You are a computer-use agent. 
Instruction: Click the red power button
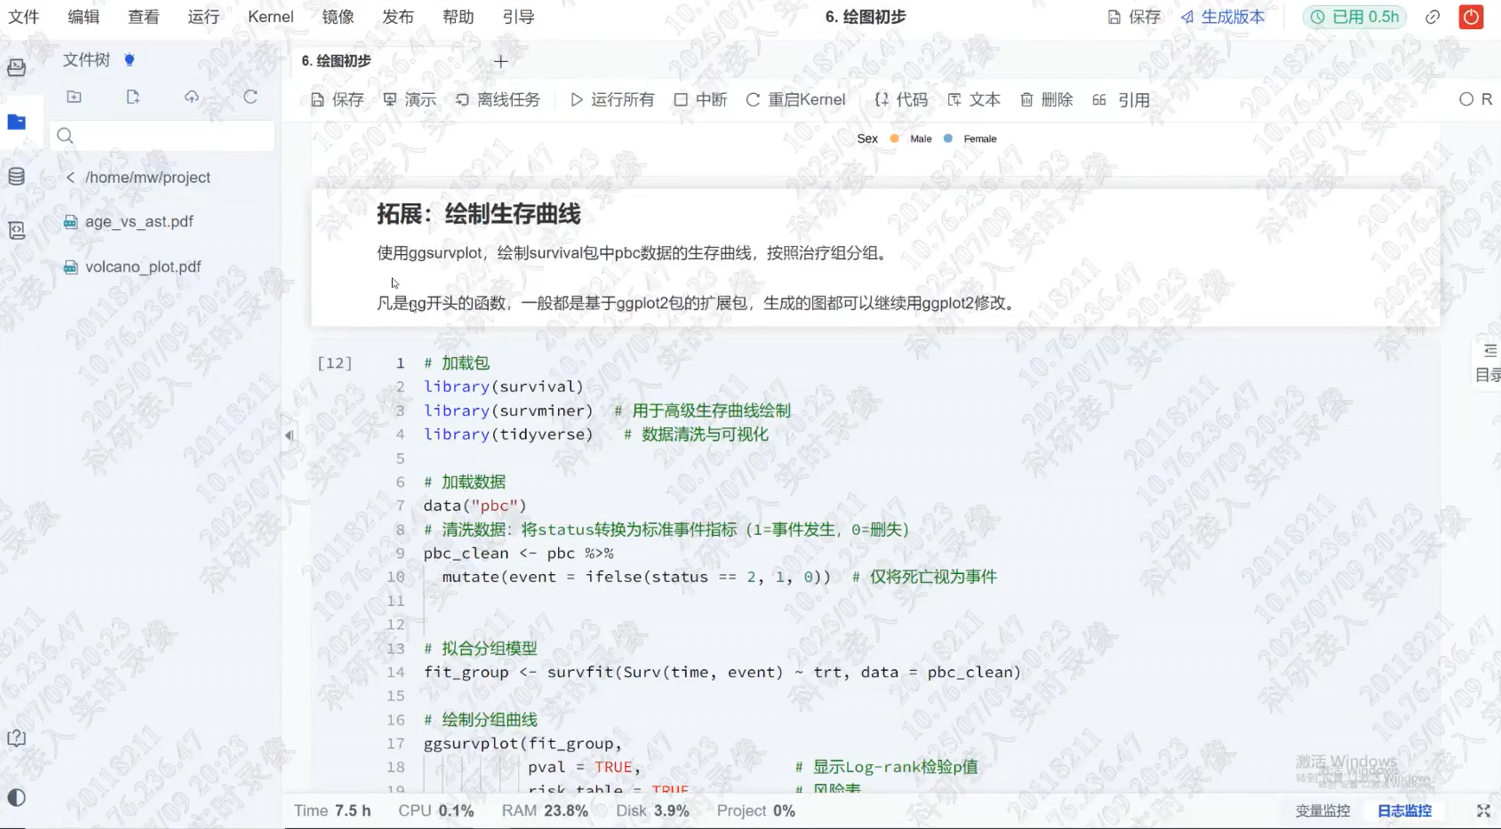(1471, 17)
